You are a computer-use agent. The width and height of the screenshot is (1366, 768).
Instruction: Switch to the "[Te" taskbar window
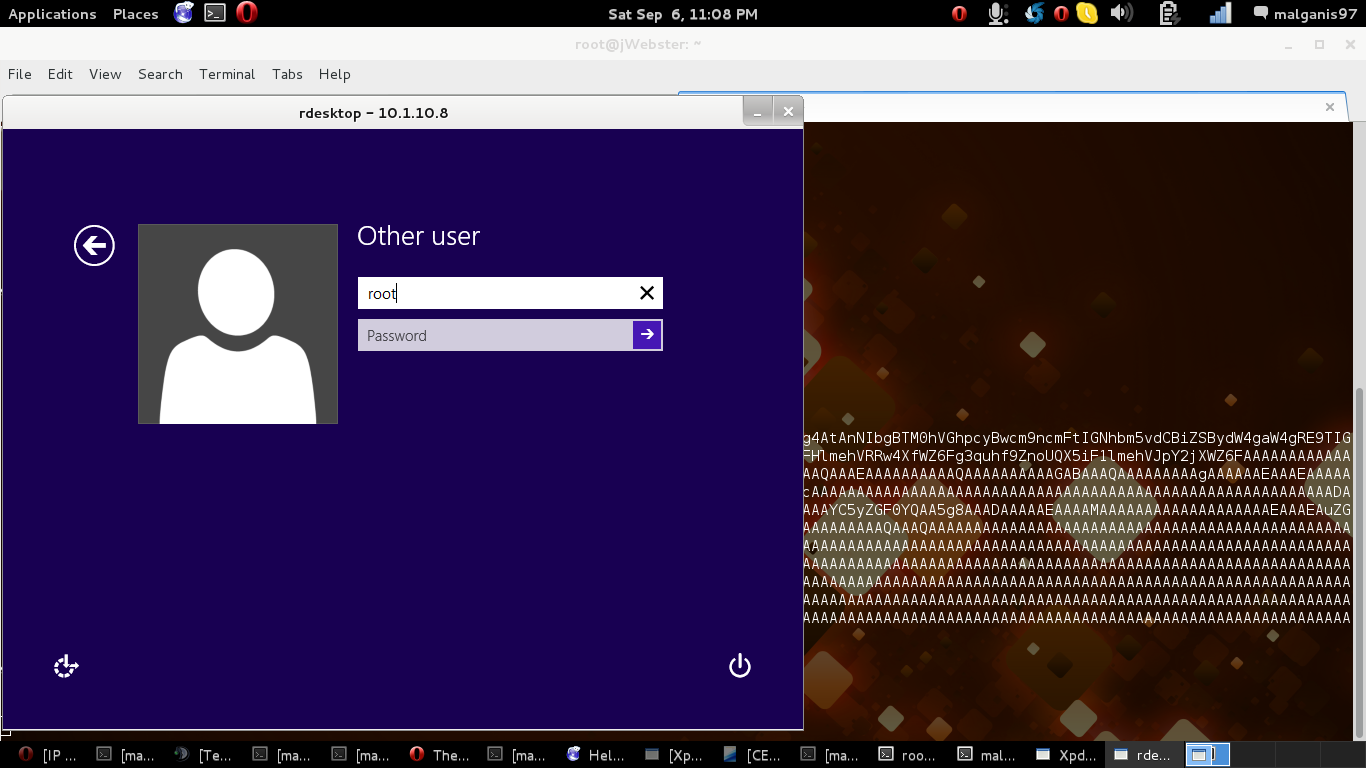(x=203, y=755)
